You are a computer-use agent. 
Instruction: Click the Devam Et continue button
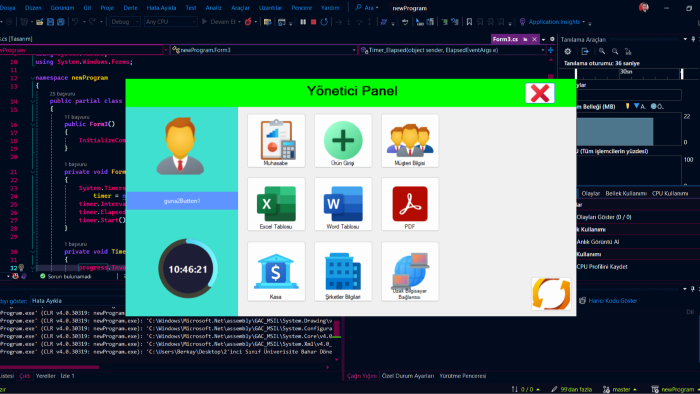click(x=219, y=21)
